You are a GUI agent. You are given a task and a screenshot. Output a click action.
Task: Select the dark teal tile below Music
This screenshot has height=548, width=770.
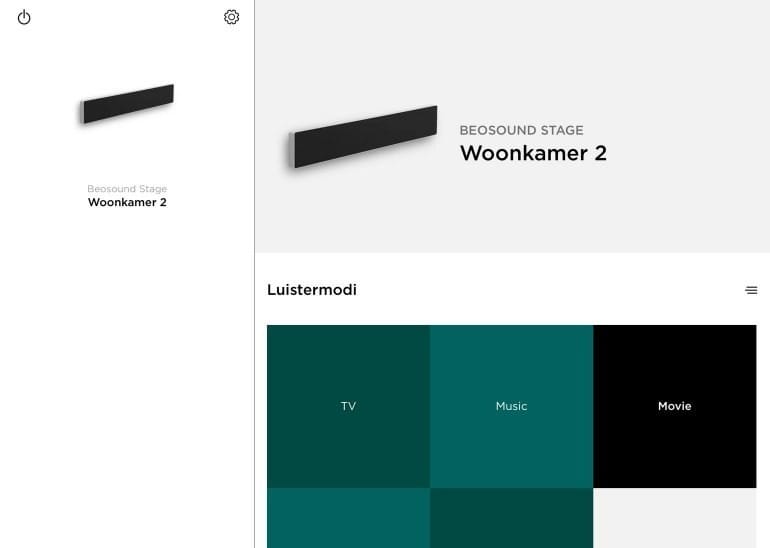click(511, 518)
